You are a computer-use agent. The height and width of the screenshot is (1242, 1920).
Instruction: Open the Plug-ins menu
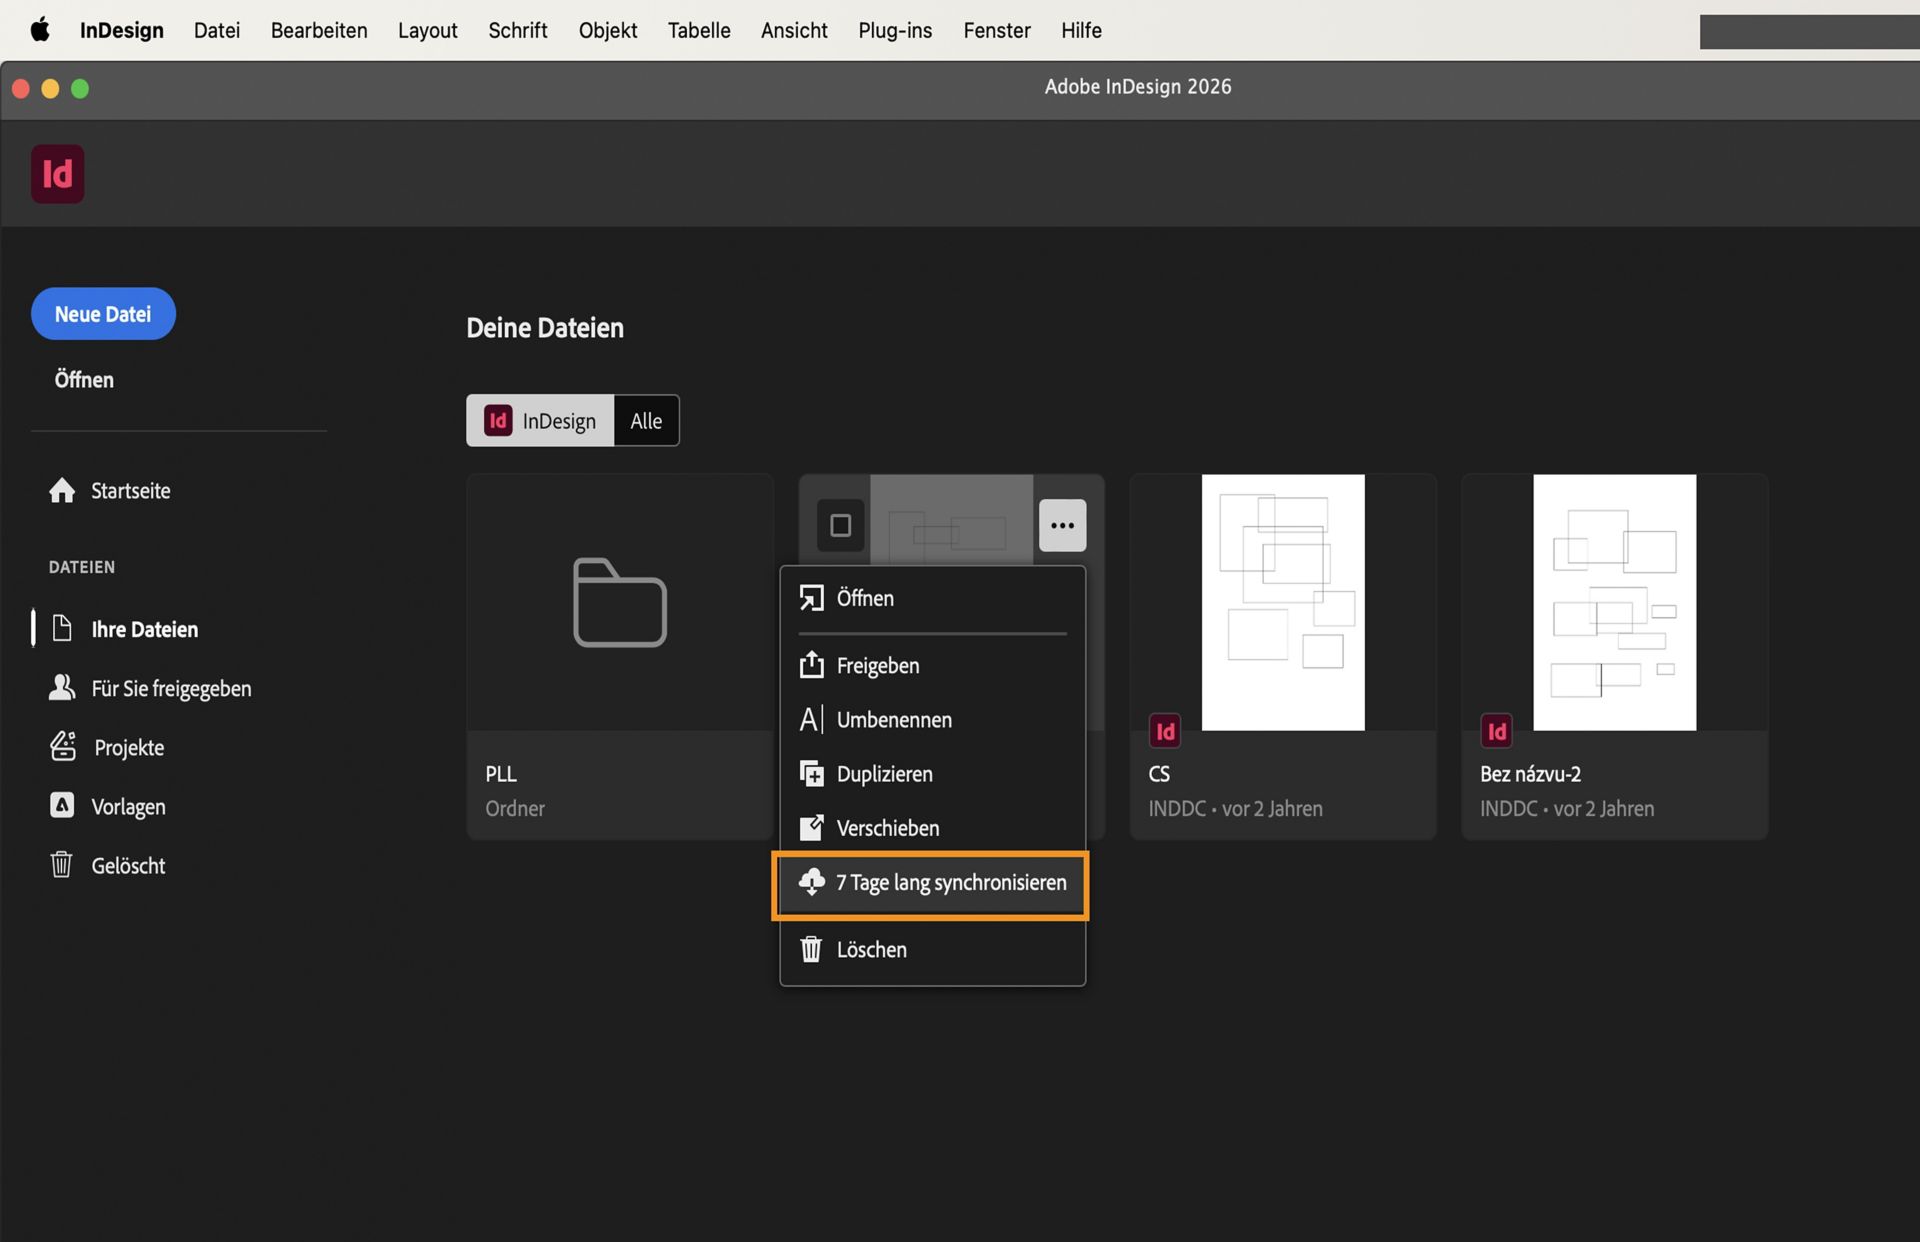[x=894, y=30]
